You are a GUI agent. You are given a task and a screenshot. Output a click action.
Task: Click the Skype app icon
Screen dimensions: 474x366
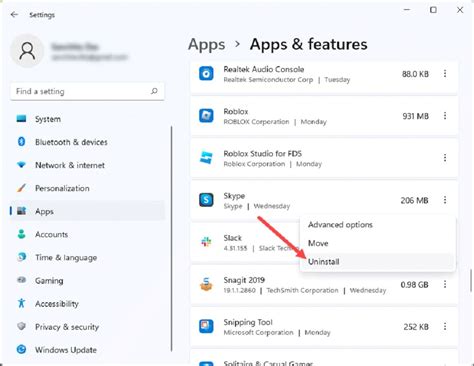click(206, 200)
